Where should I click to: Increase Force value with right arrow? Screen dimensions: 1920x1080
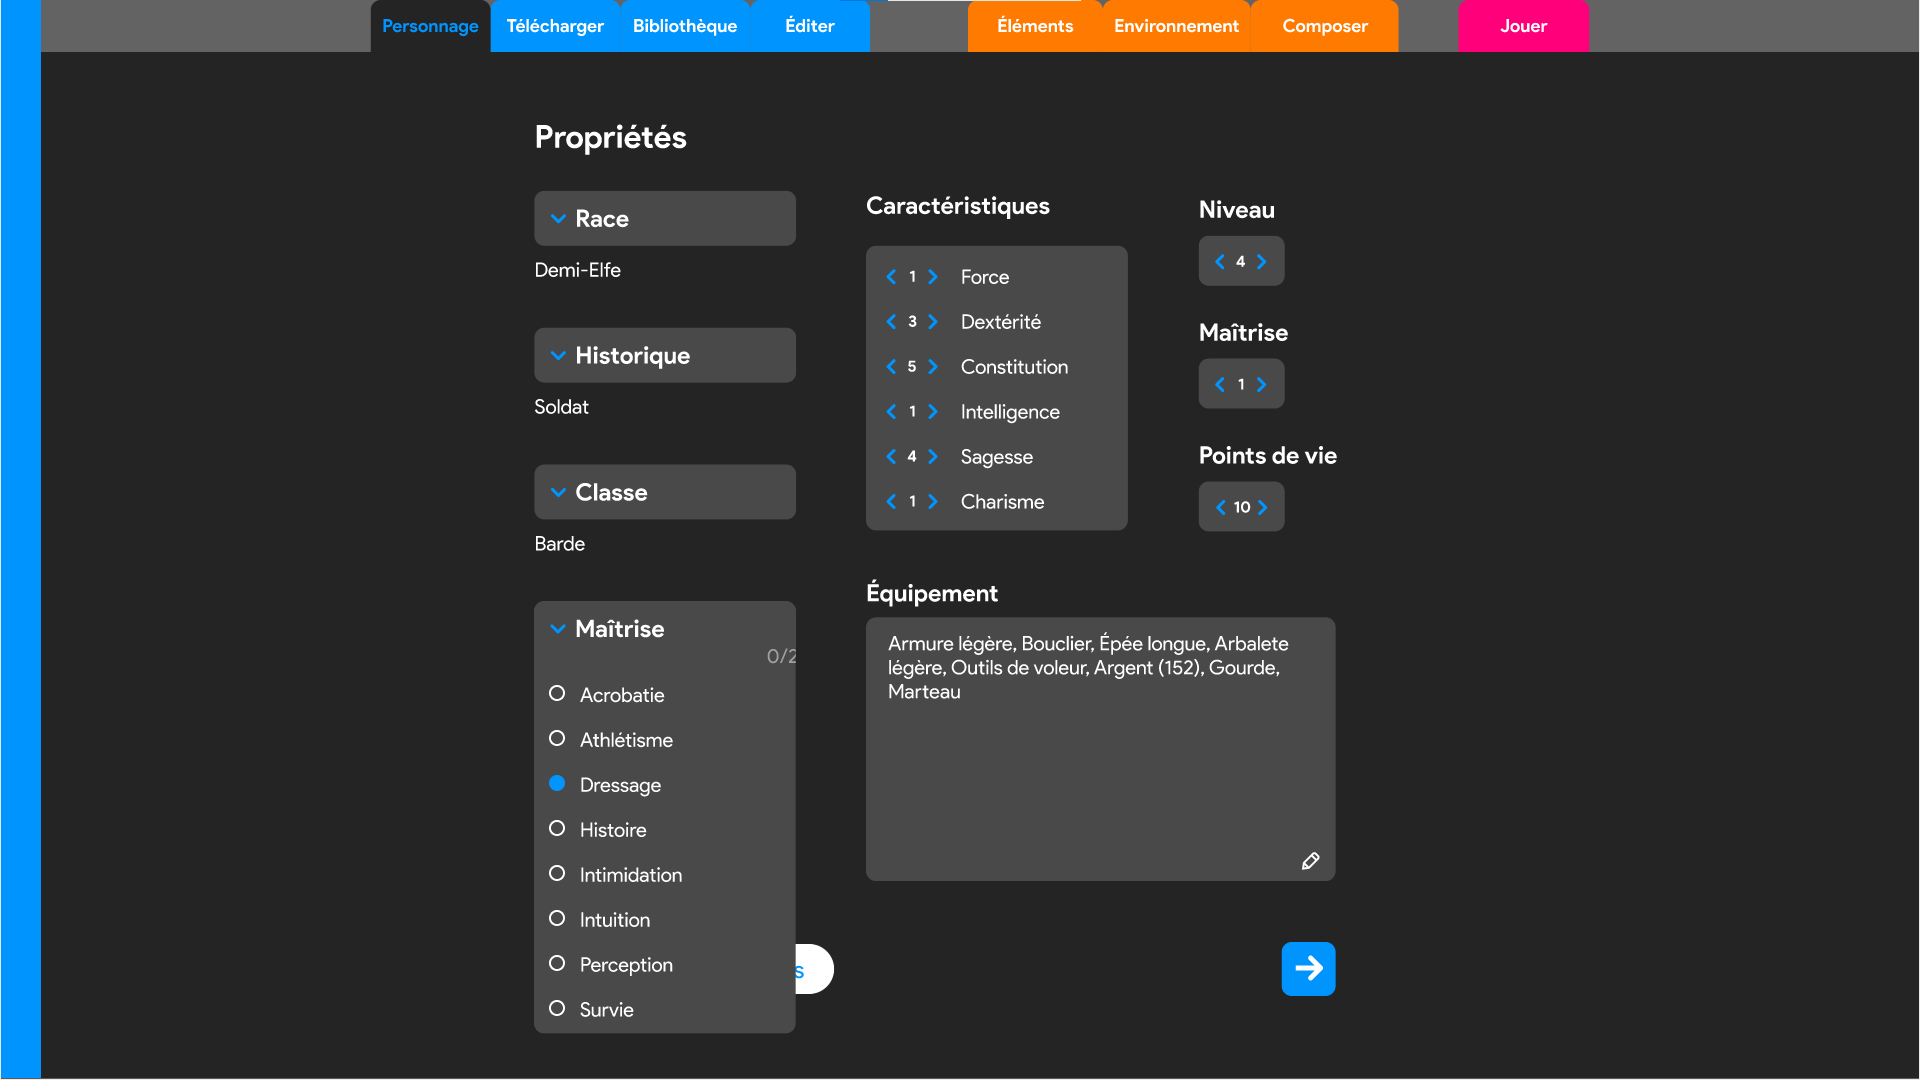point(933,277)
